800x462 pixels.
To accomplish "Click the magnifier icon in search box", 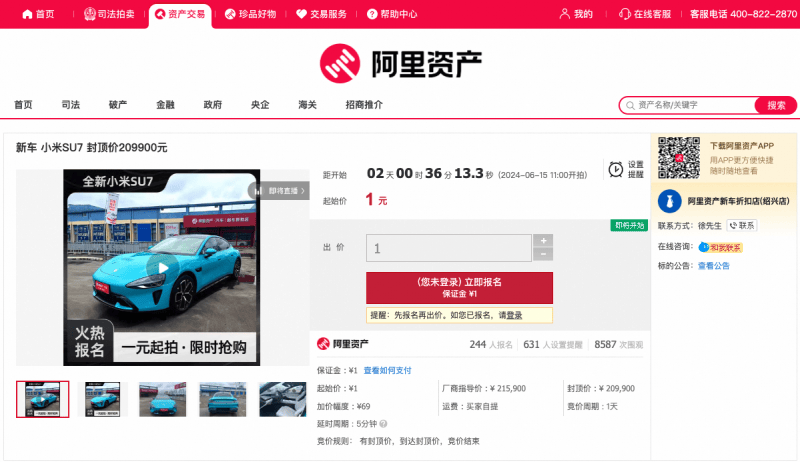I will [630, 106].
